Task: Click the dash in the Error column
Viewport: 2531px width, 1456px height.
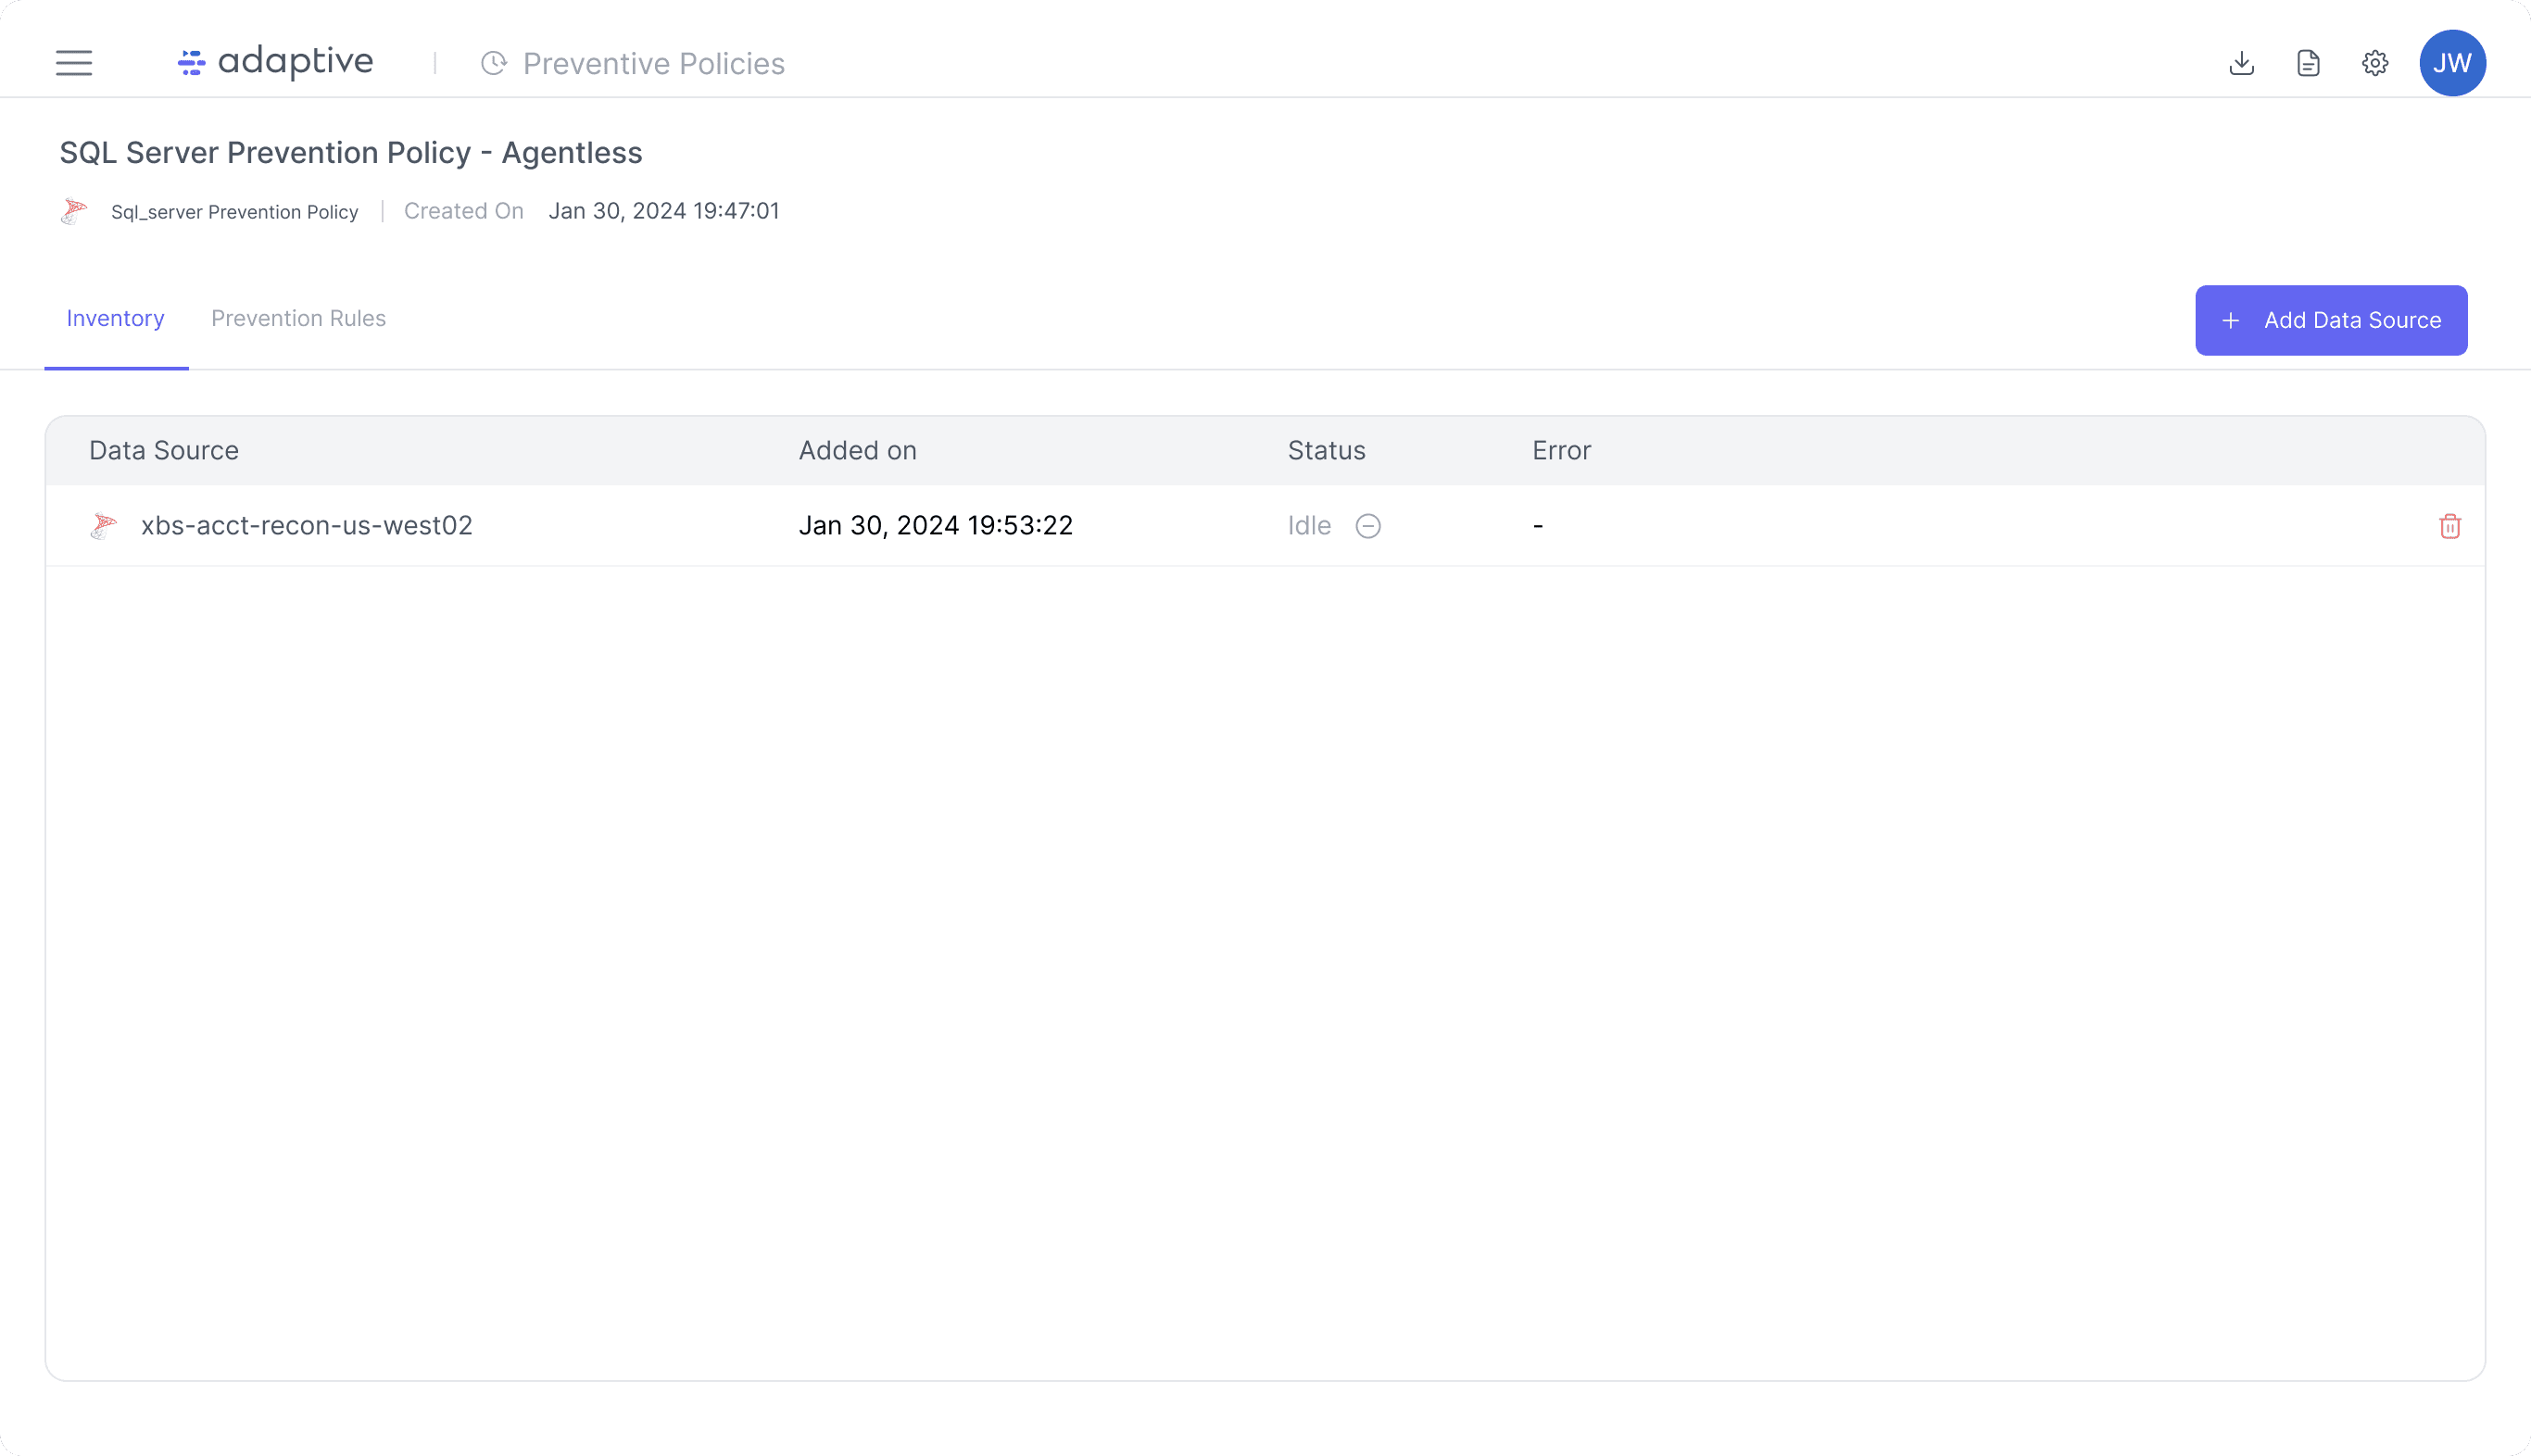Action: pyautogui.click(x=1538, y=526)
